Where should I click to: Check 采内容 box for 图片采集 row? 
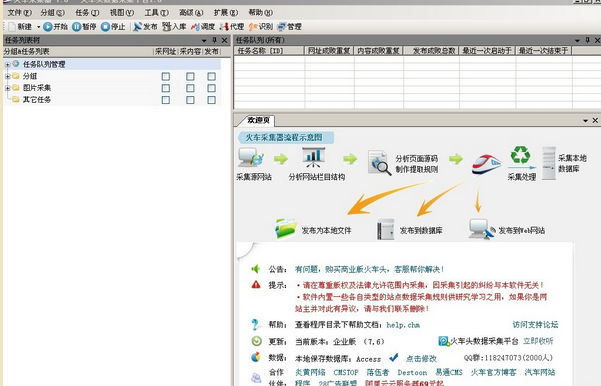(190, 88)
